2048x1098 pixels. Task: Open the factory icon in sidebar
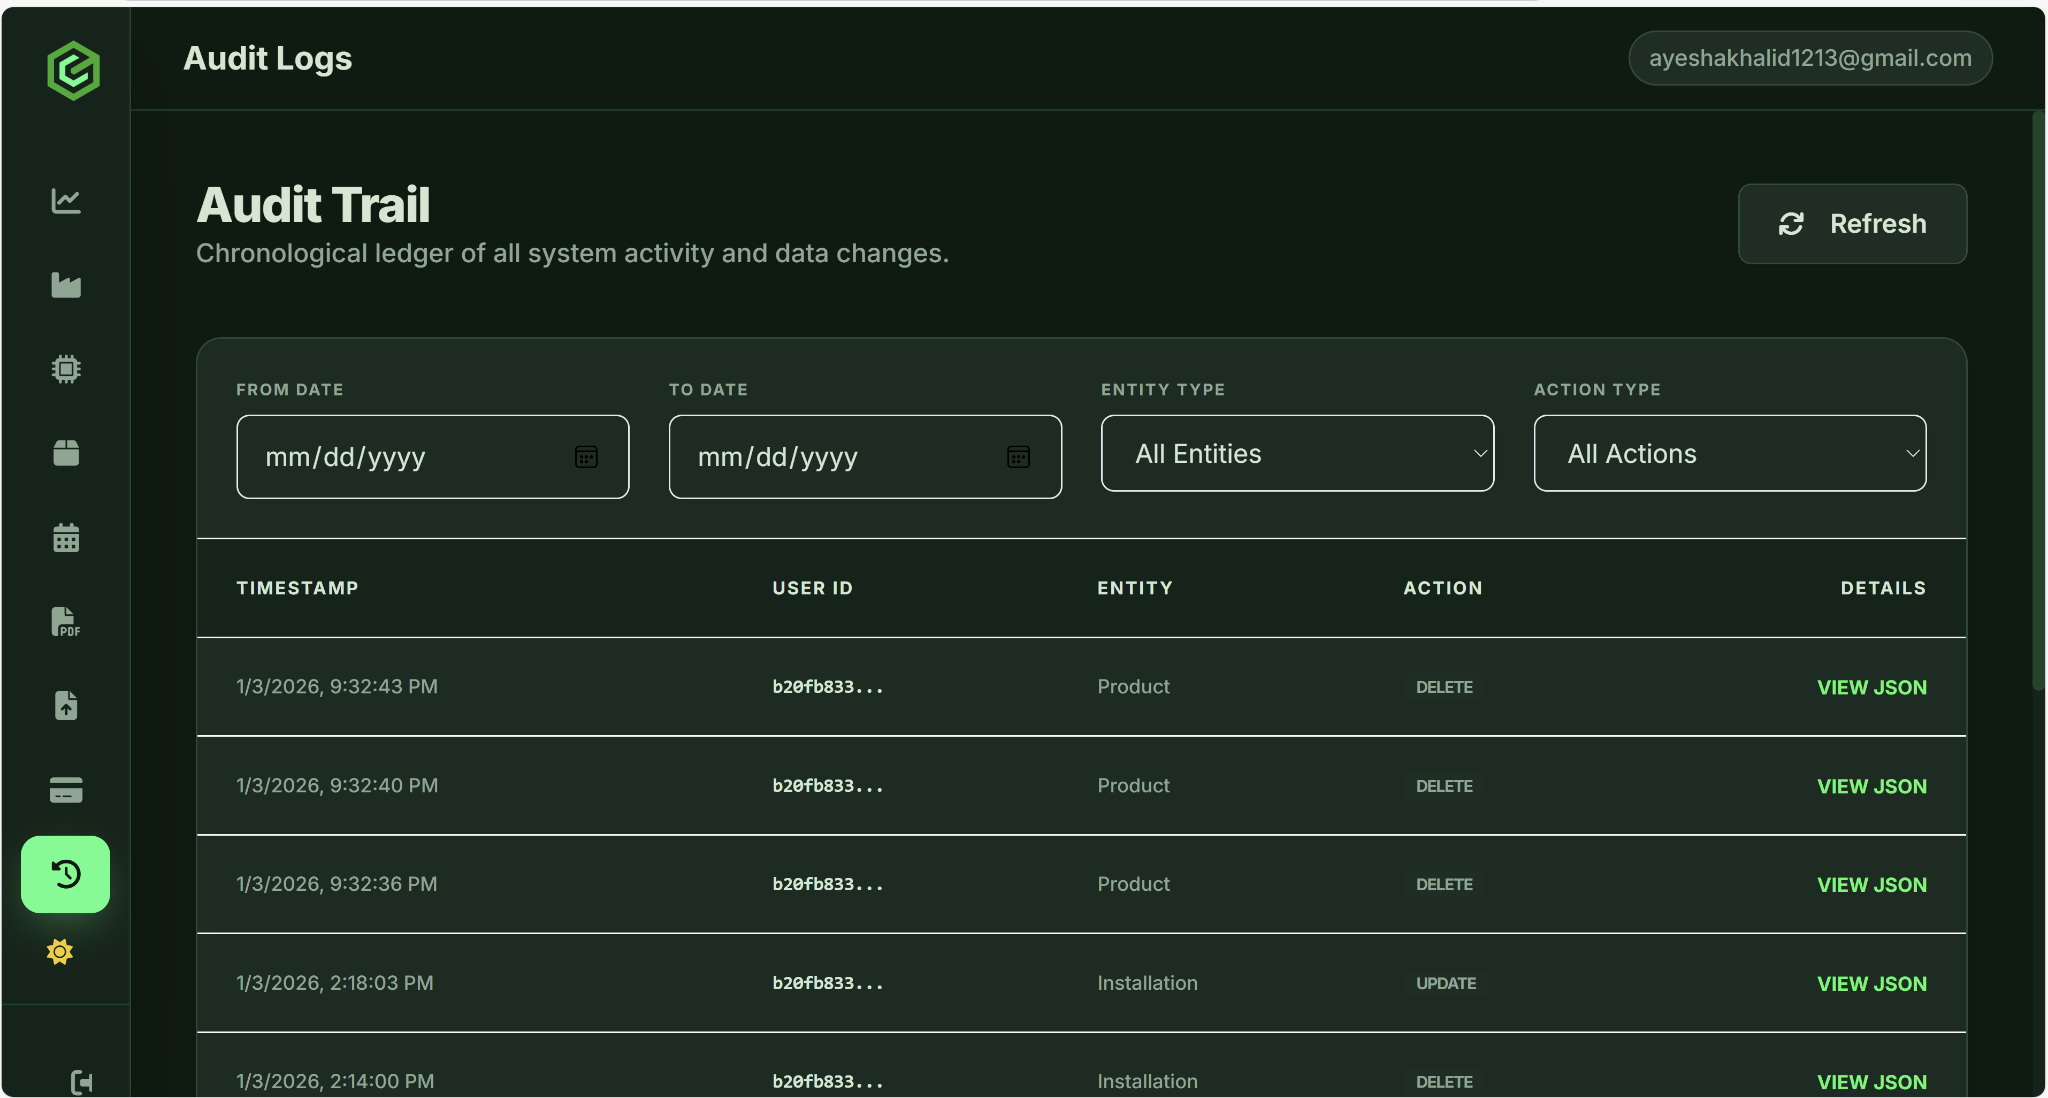click(x=66, y=286)
